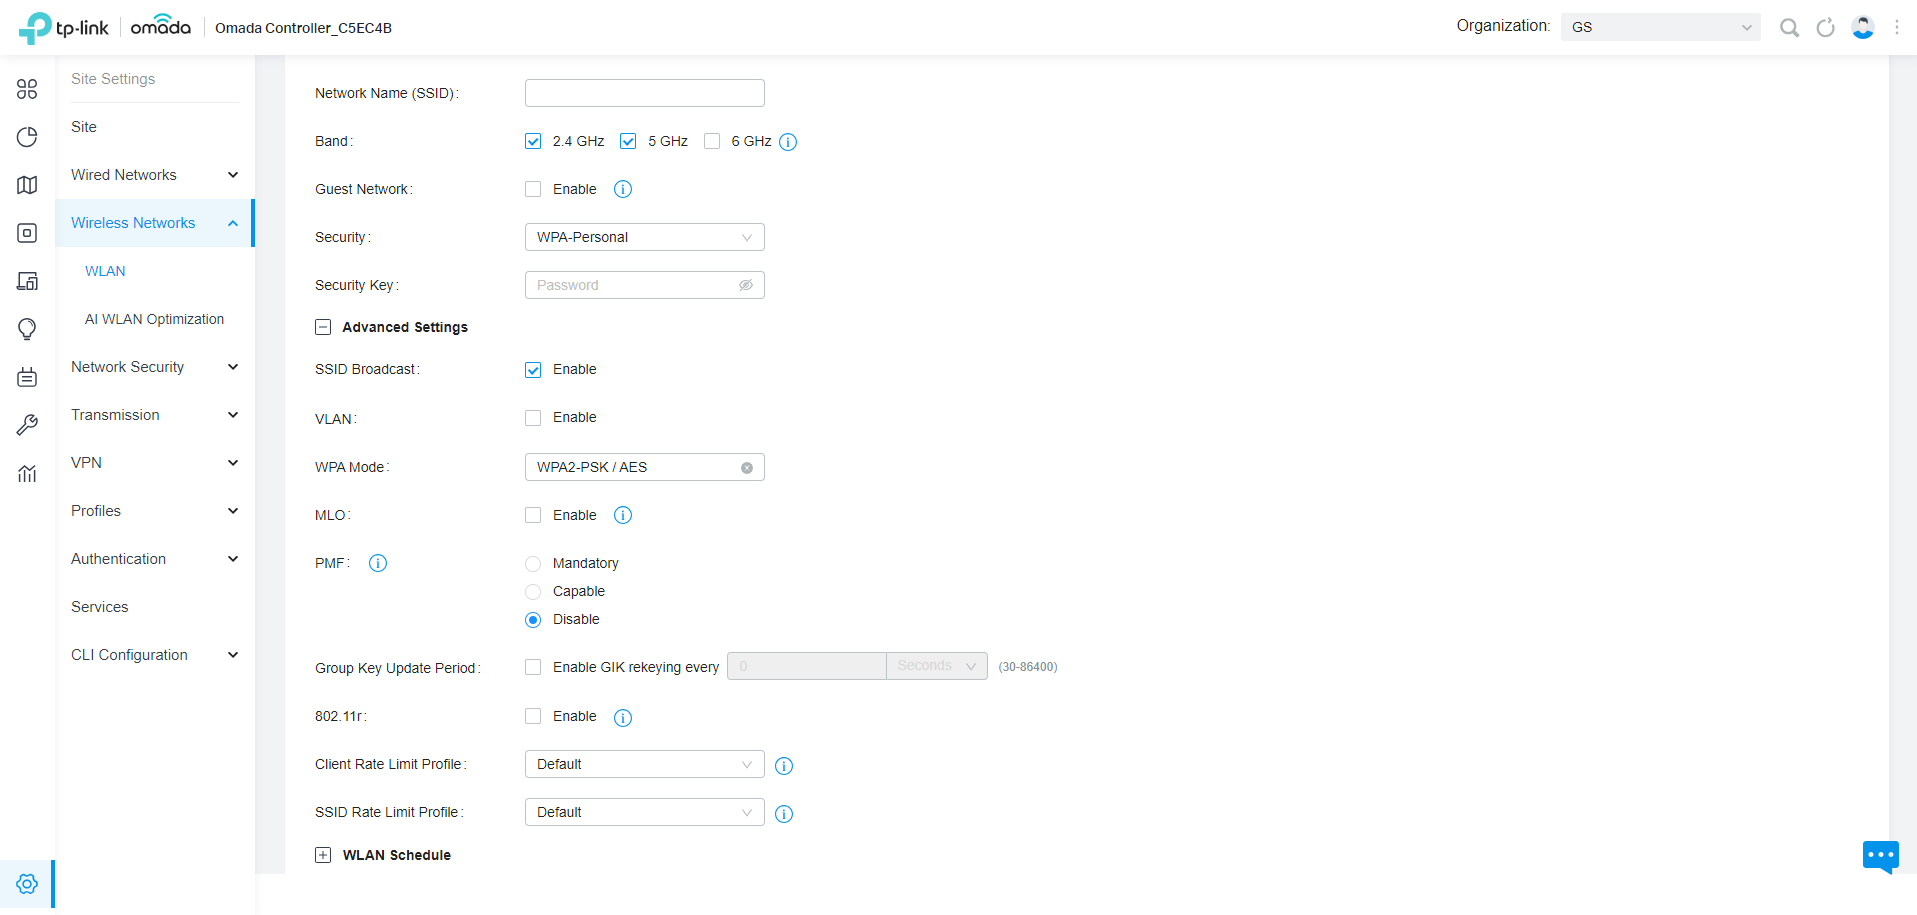The width and height of the screenshot is (1917, 915).
Task: Click the global search magnifier icon
Action: [1789, 28]
